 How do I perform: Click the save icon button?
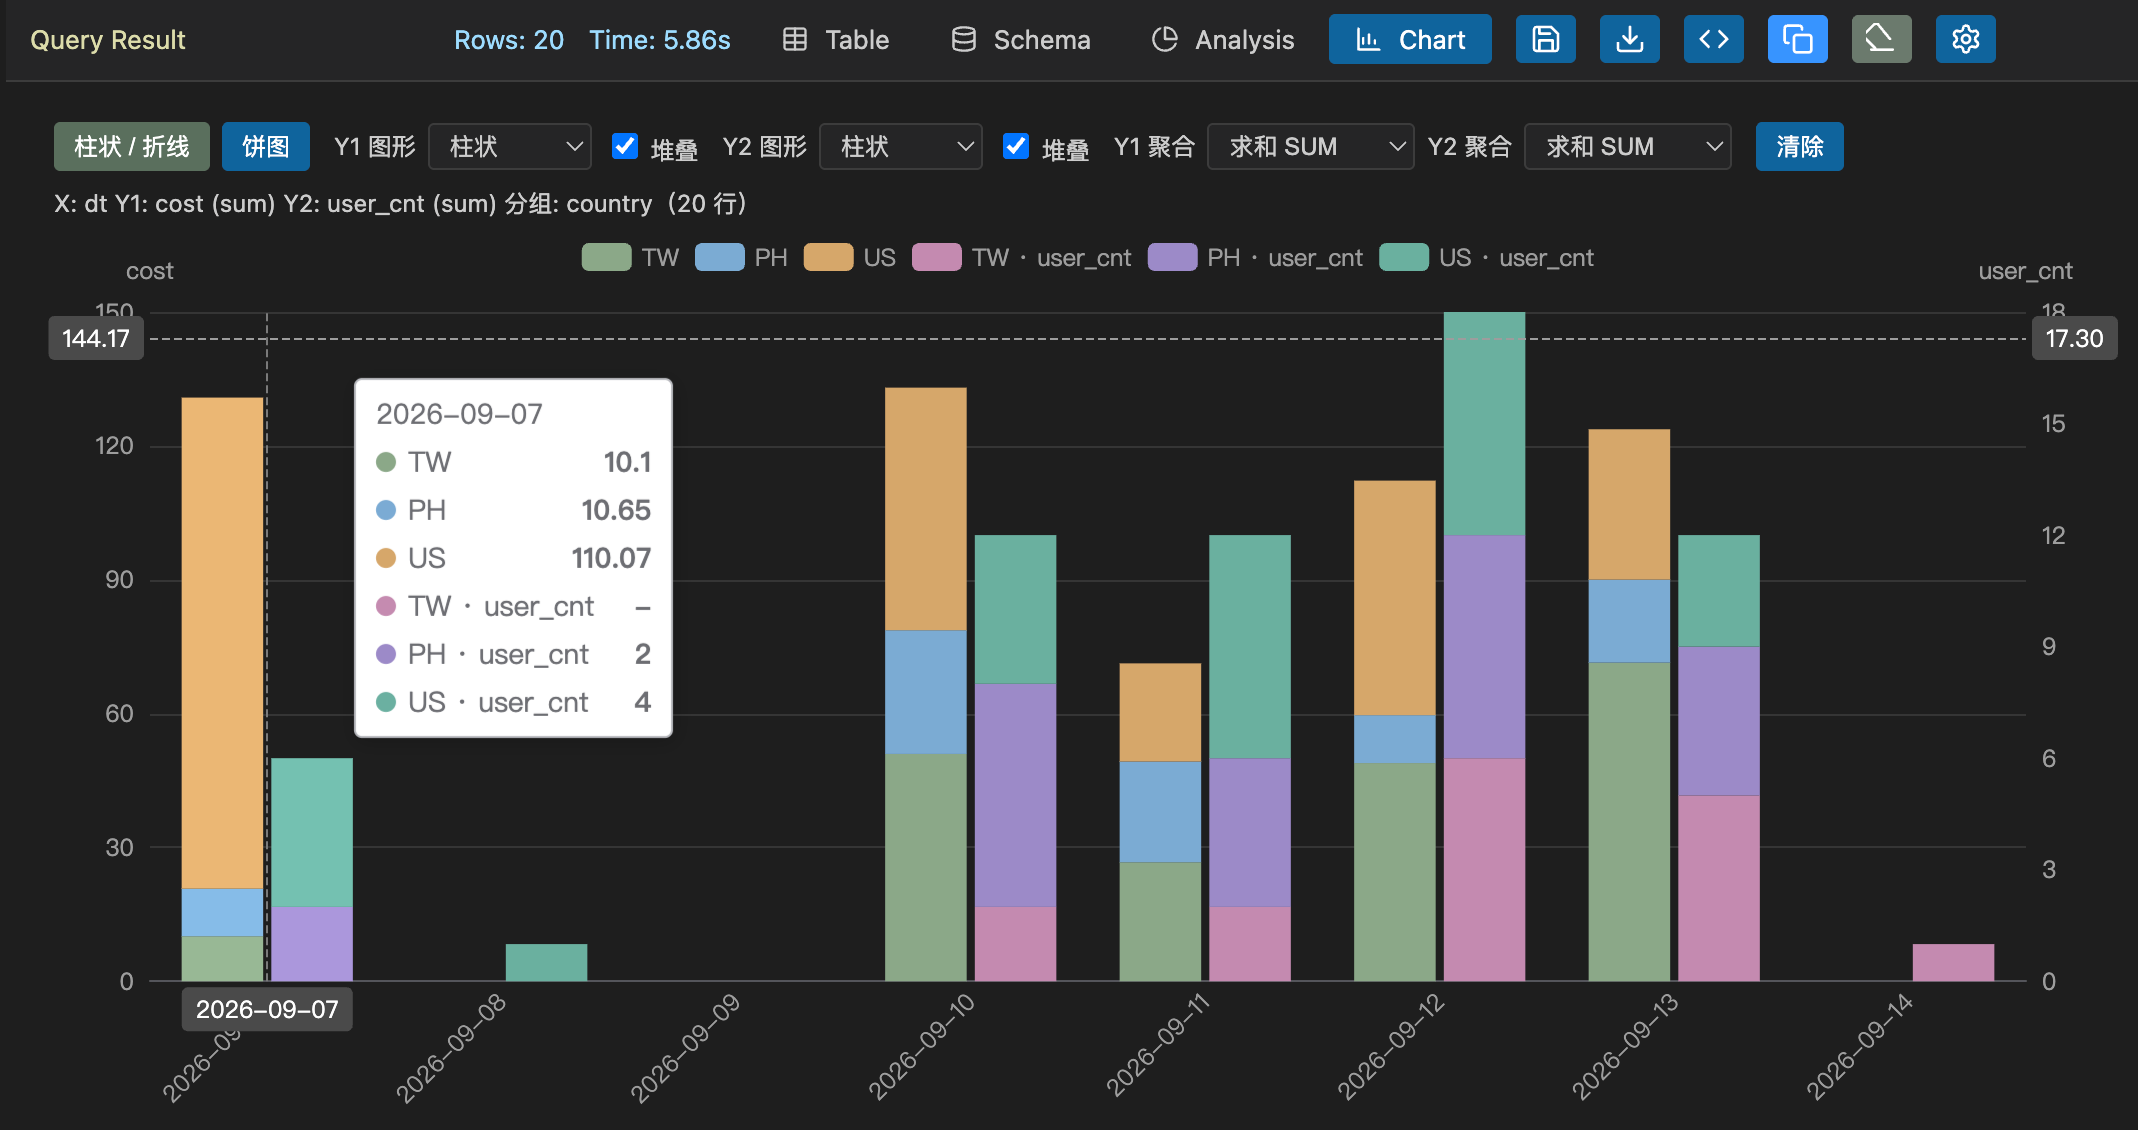(x=1545, y=39)
